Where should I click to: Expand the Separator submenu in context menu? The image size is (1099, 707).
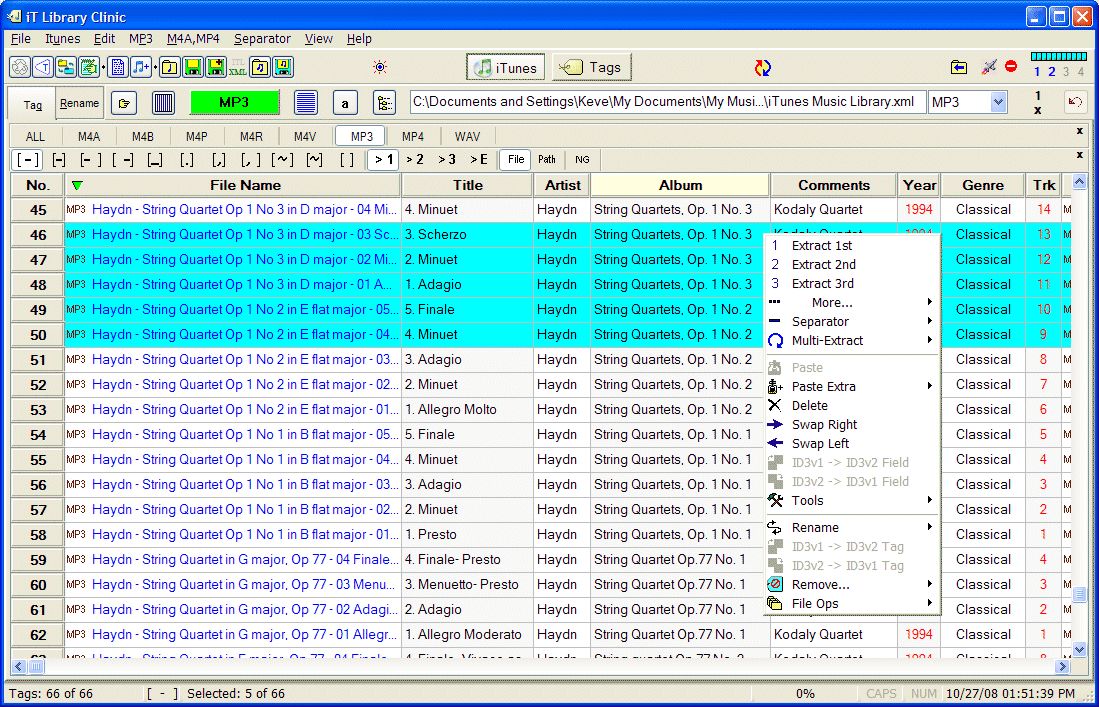[x=852, y=322]
